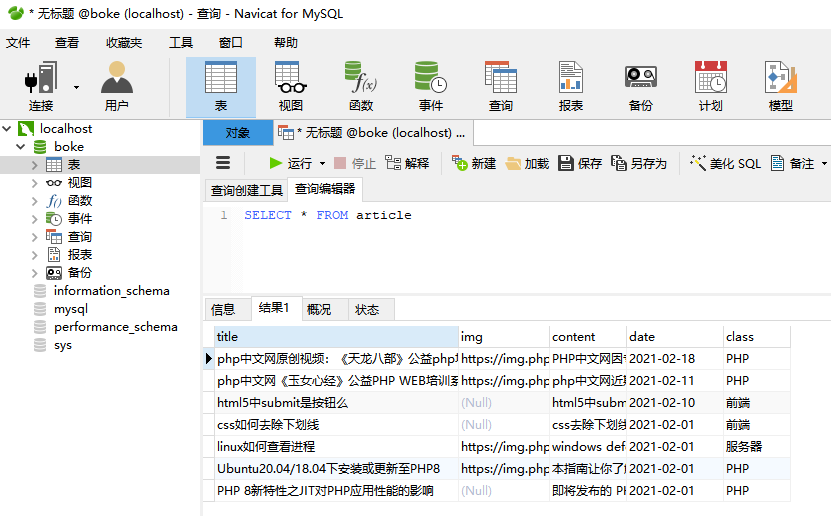Open the dropdown arrow beside 备注

[x=824, y=164]
